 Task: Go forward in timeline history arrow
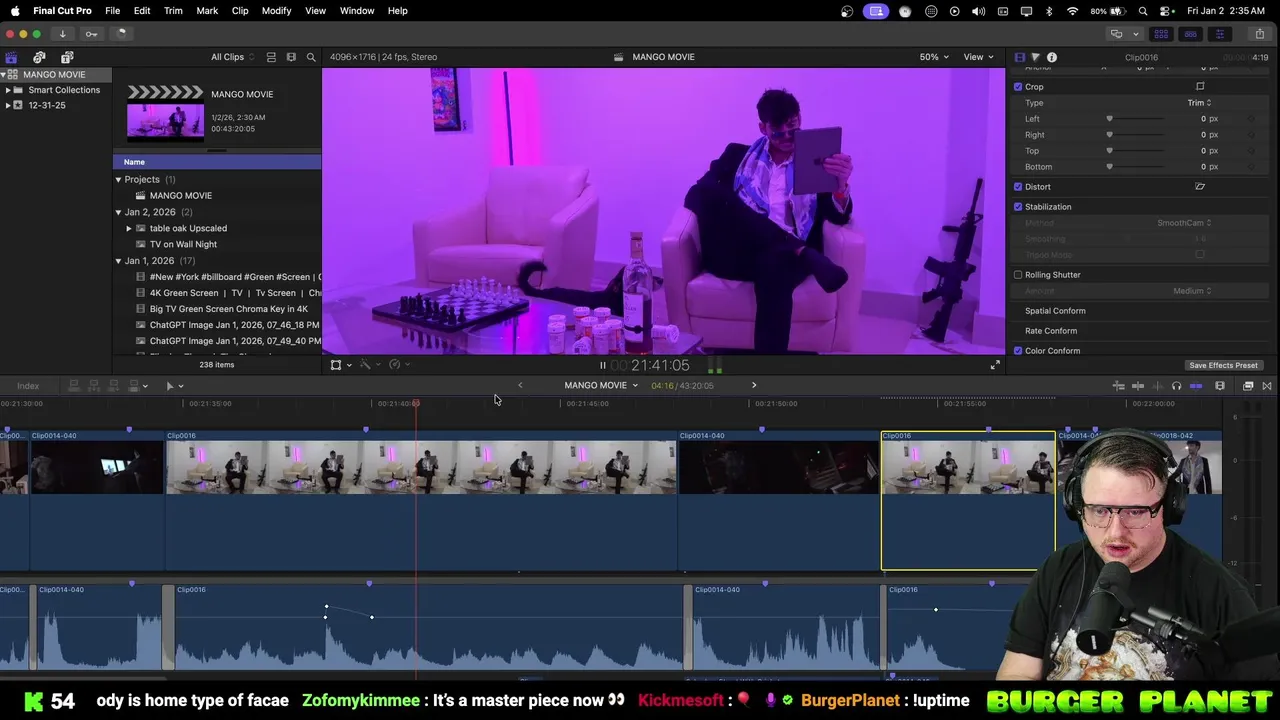(x=754, y=385)
